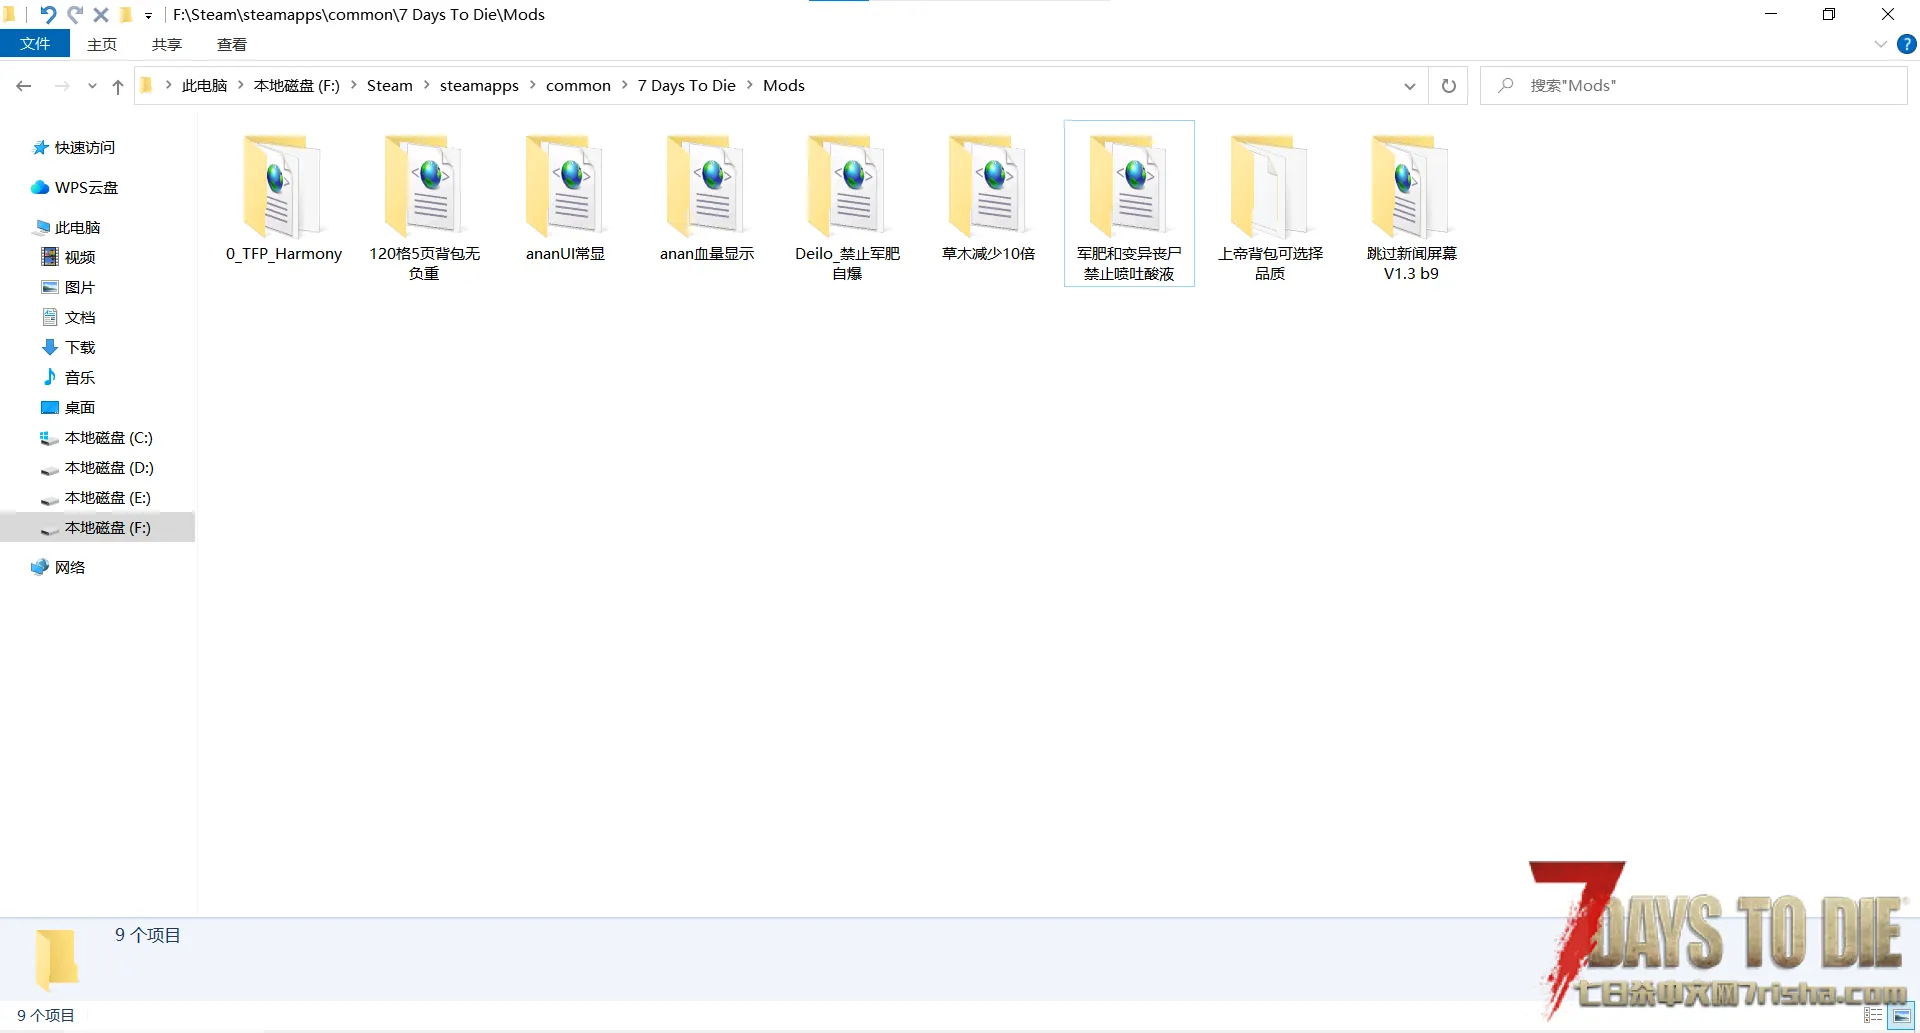Select the 120格5页背包无负重 folder icon

[424, 186]
